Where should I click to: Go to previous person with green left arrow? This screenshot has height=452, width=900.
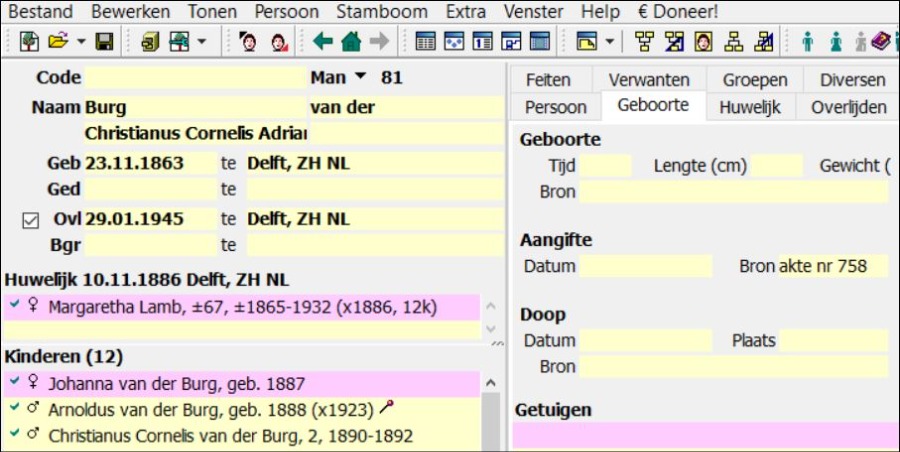click(x=322, y=42)
